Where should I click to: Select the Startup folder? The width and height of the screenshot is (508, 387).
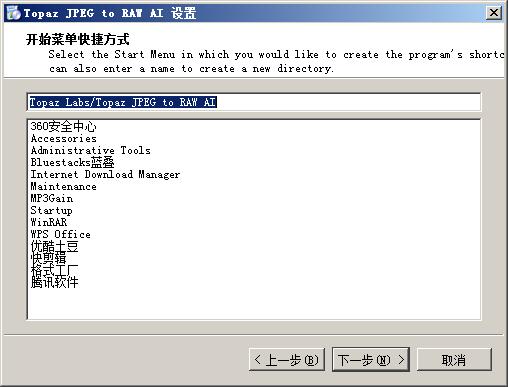(51, 210)
